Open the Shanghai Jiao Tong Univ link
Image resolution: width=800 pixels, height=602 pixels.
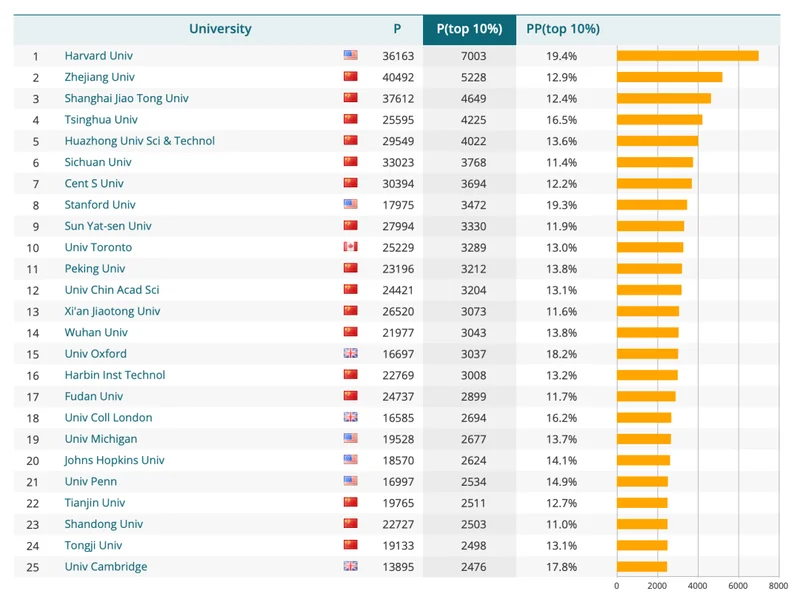click(x=126, y=99)
